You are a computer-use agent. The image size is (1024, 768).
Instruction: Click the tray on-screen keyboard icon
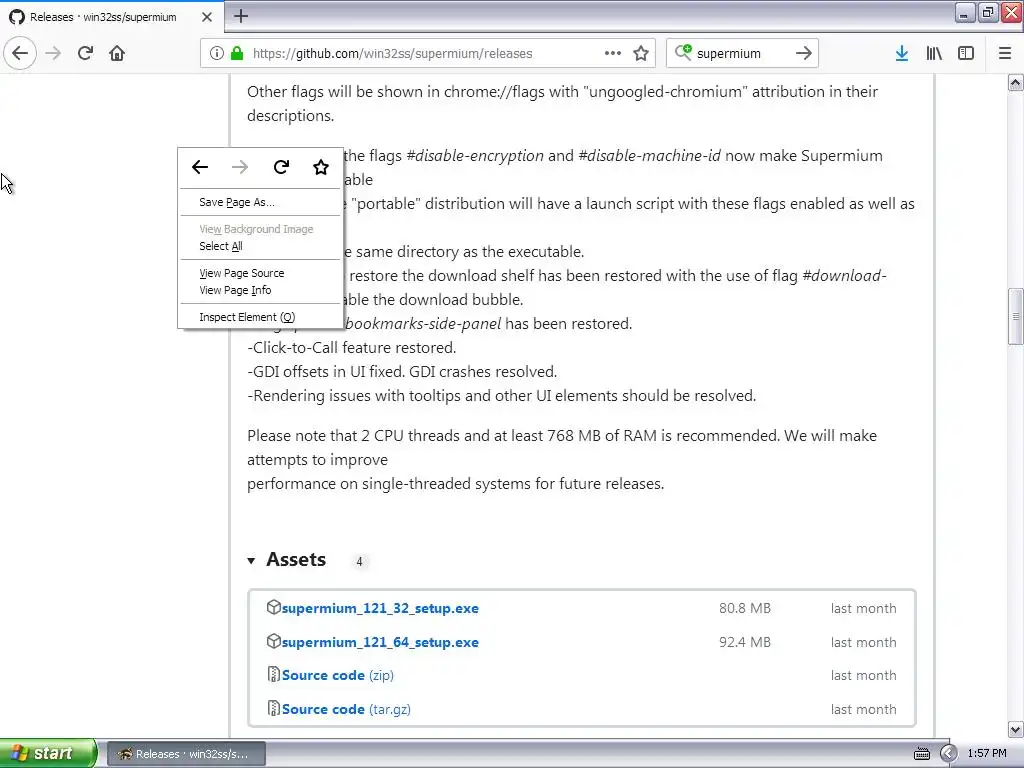click(921, 754)
